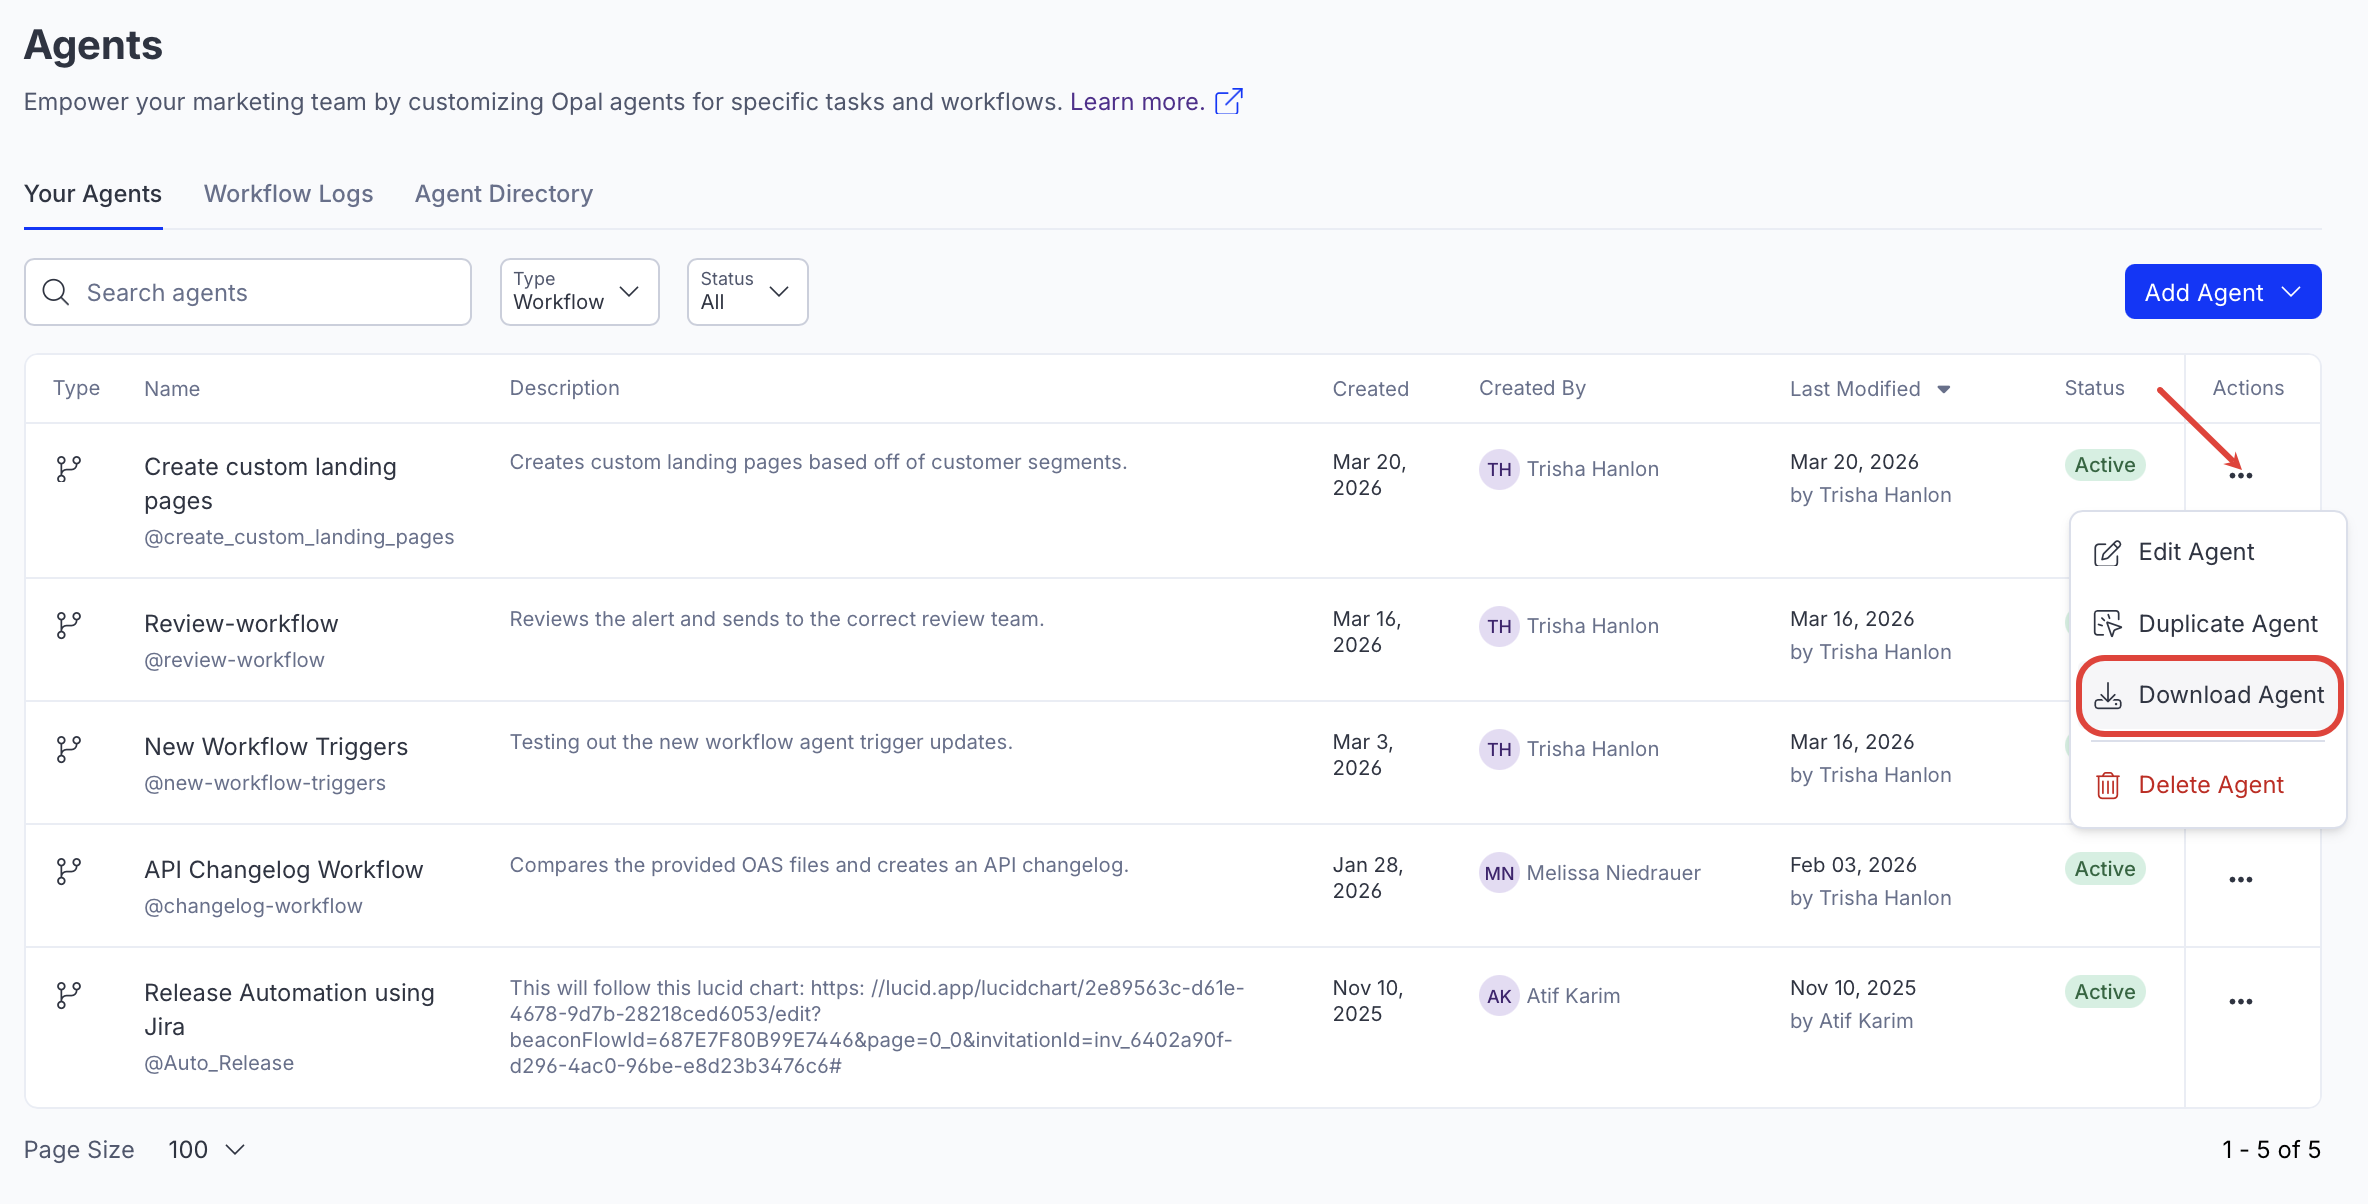Viewport: 2368px width, 1204px height.
Task: Open the Status All filter dropdown
Action: (747, 292)
